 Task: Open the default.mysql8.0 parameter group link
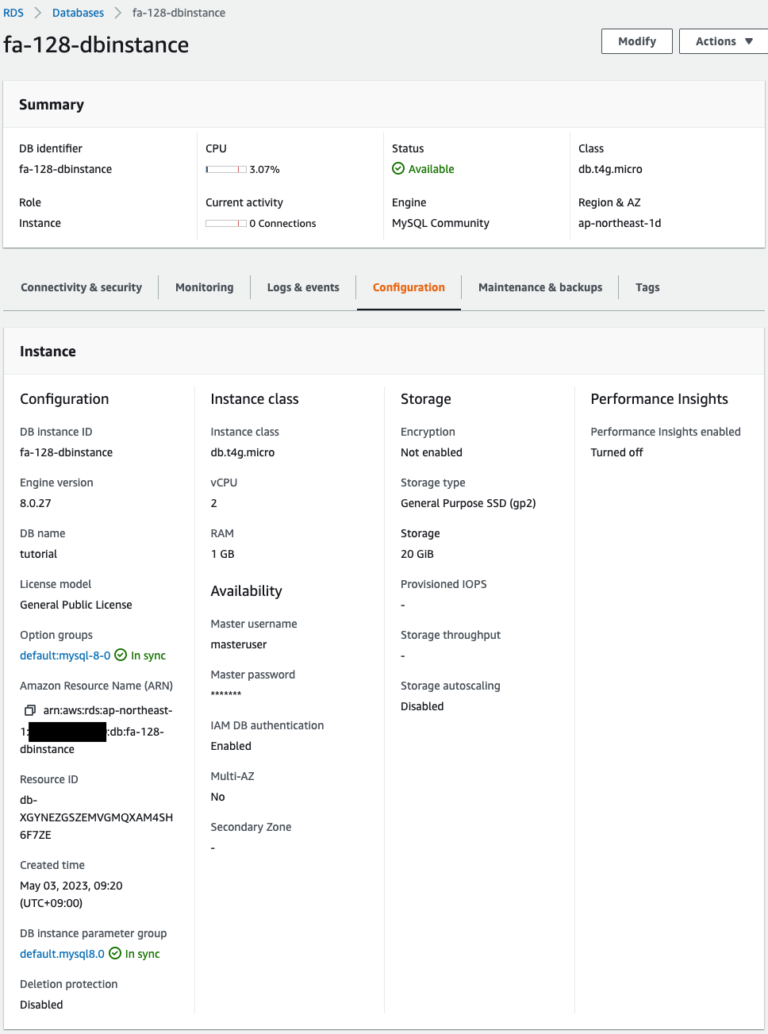(60, 954)
